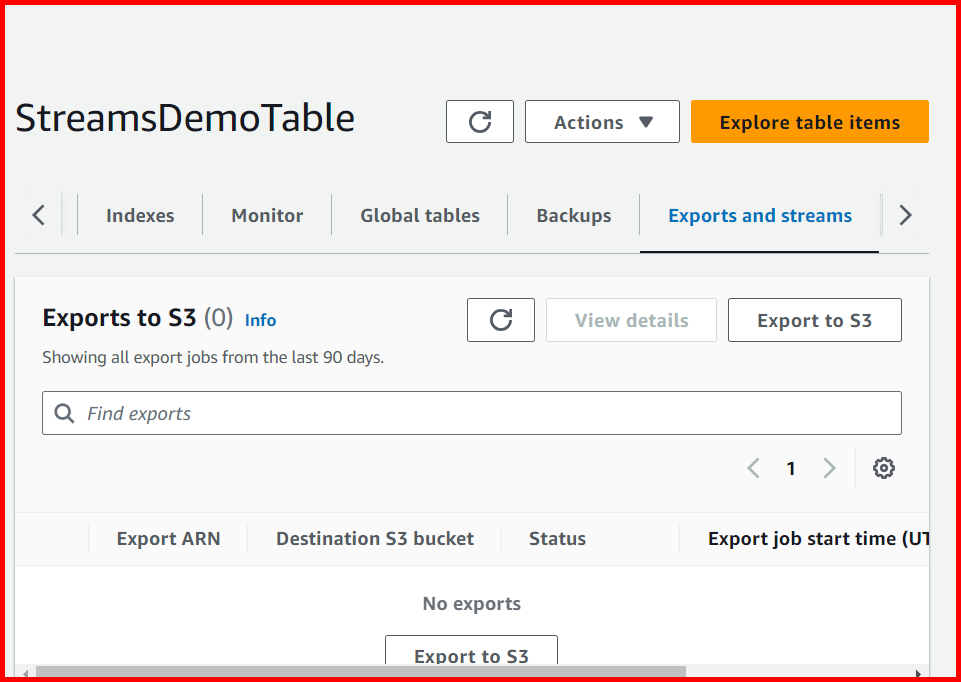Click Explore table items
Screen dimensions: 961x682
(809, 121)
